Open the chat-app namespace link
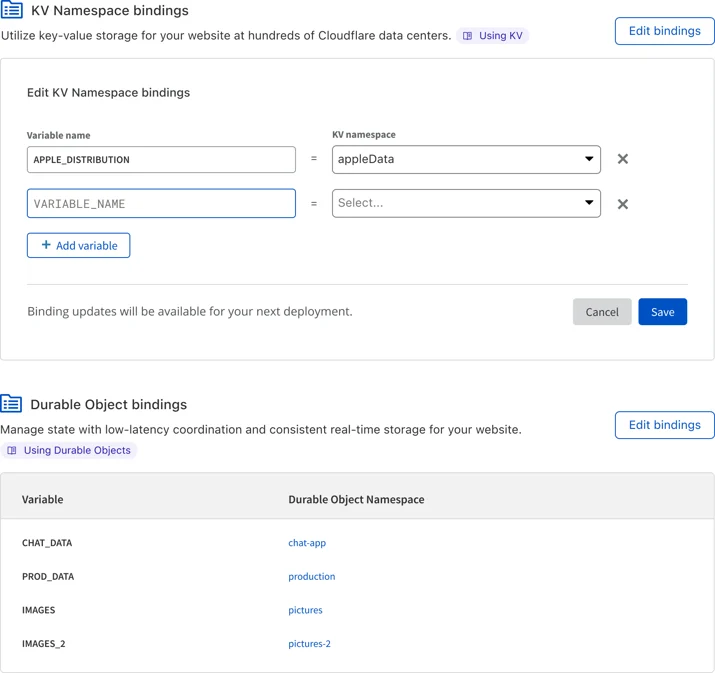The width and height of the screenshot is (715, 673). (307, 543)
